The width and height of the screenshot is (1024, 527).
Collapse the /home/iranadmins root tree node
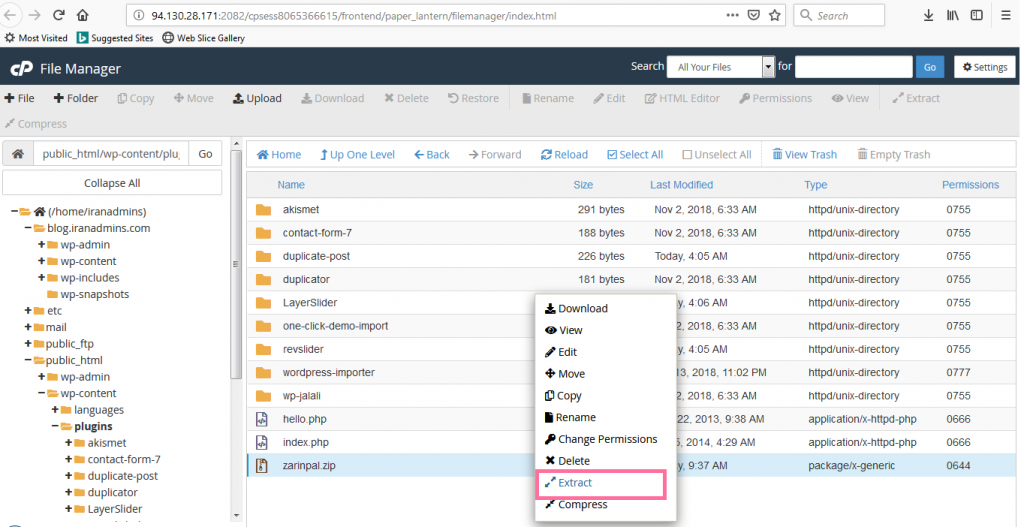(14, 212)
